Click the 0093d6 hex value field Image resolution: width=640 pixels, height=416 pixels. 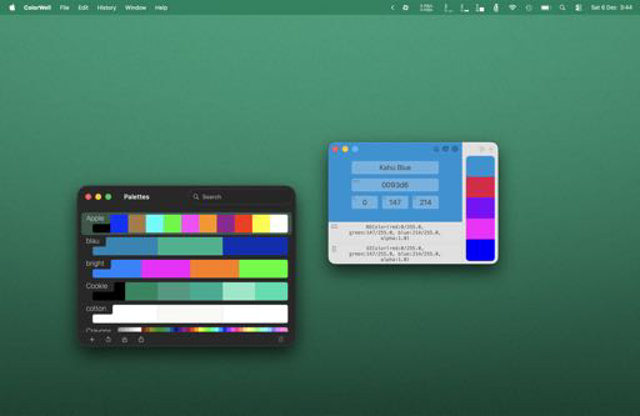click(395, 185)
